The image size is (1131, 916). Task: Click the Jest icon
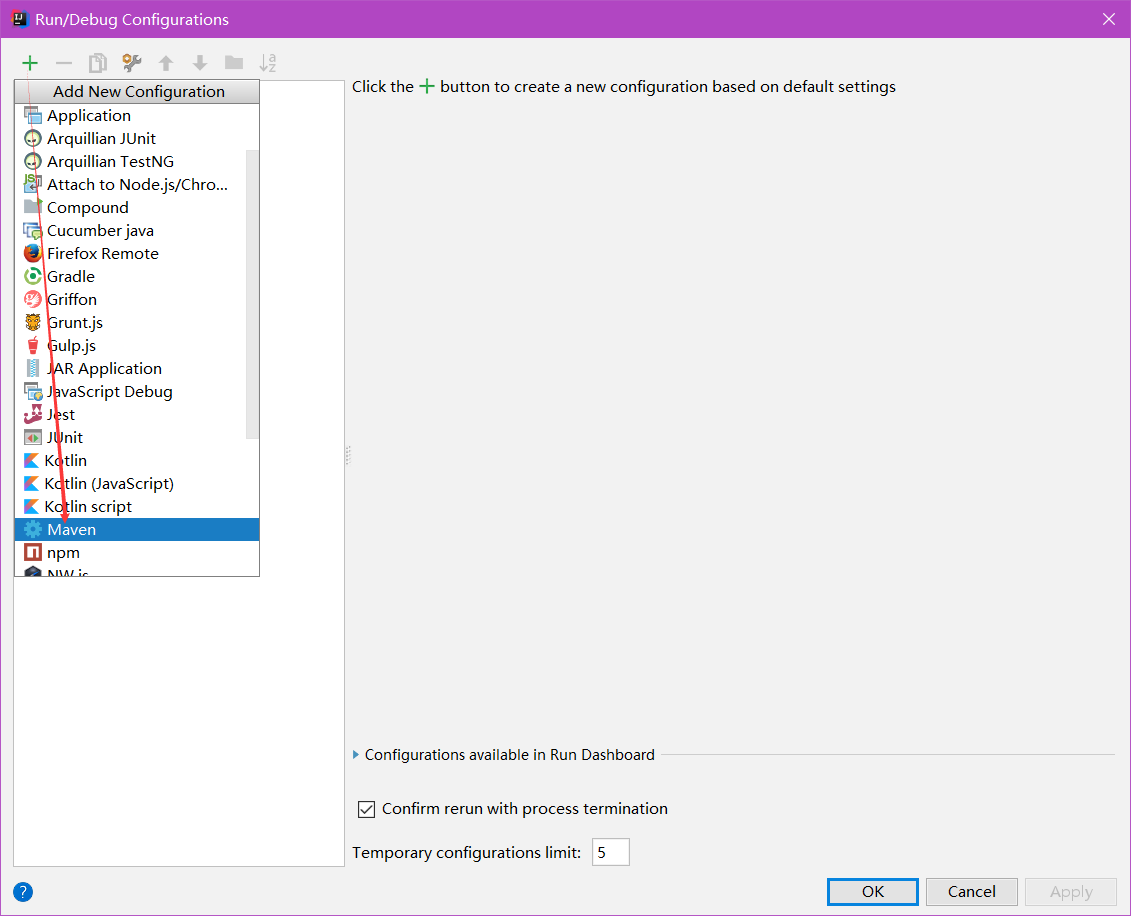tap(32, 414)
